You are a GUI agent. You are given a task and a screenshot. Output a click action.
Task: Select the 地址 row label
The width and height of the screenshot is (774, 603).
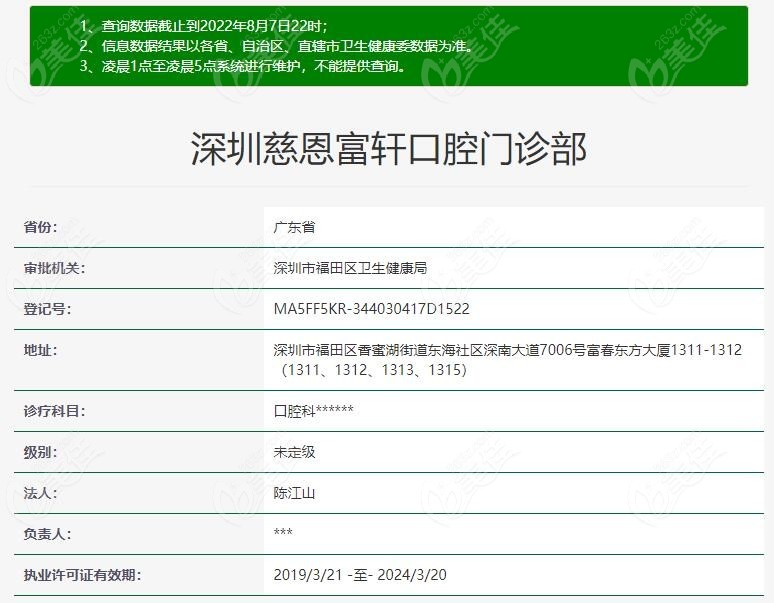tap(41, 350)
